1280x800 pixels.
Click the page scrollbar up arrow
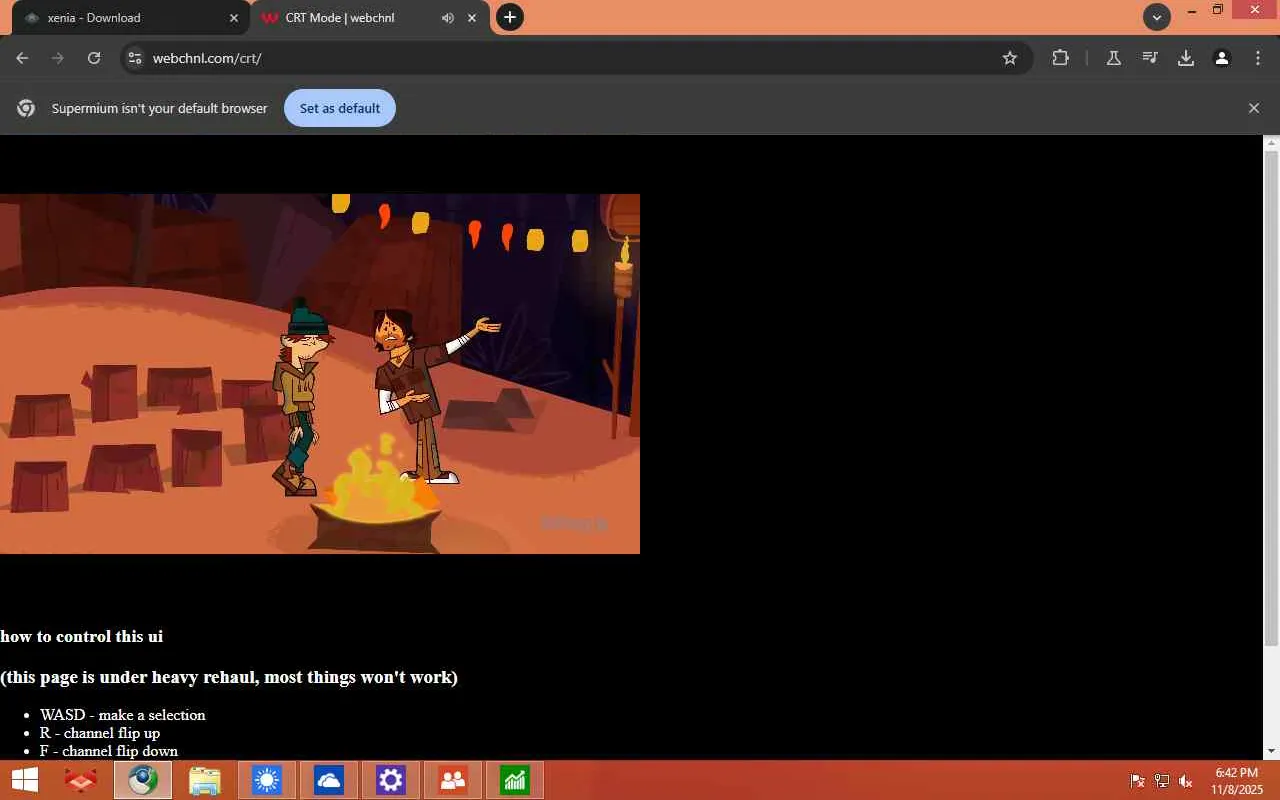click(1272, 143)
